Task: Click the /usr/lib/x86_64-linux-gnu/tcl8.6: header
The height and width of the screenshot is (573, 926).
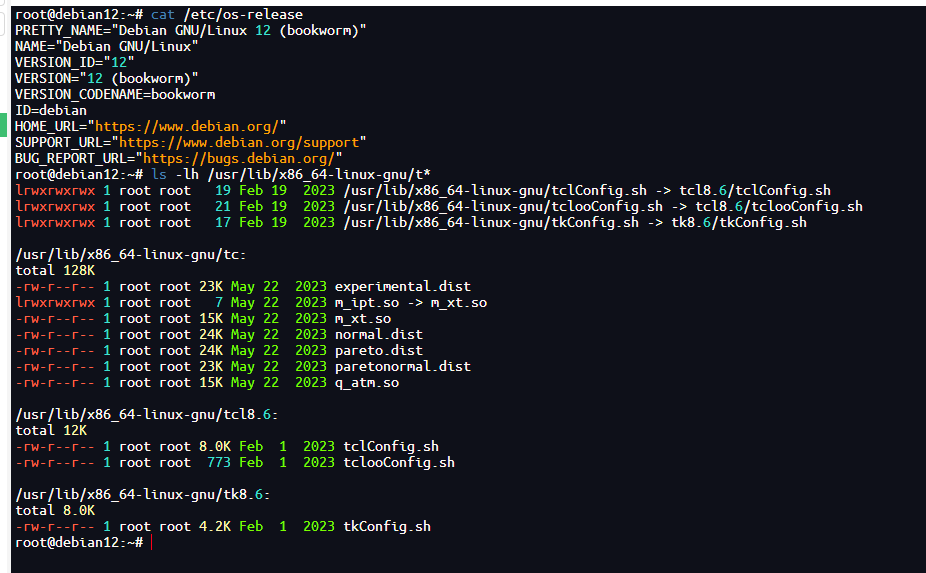Action: pyautogui.click(x=146, y=415)
